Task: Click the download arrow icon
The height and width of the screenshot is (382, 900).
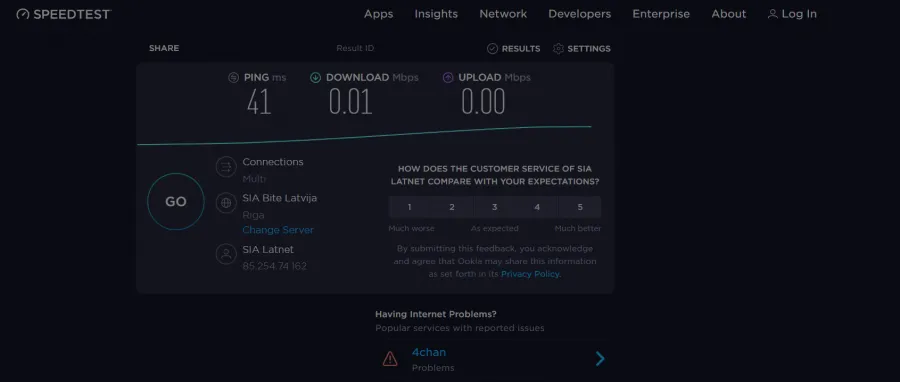Action: point(315,77)
